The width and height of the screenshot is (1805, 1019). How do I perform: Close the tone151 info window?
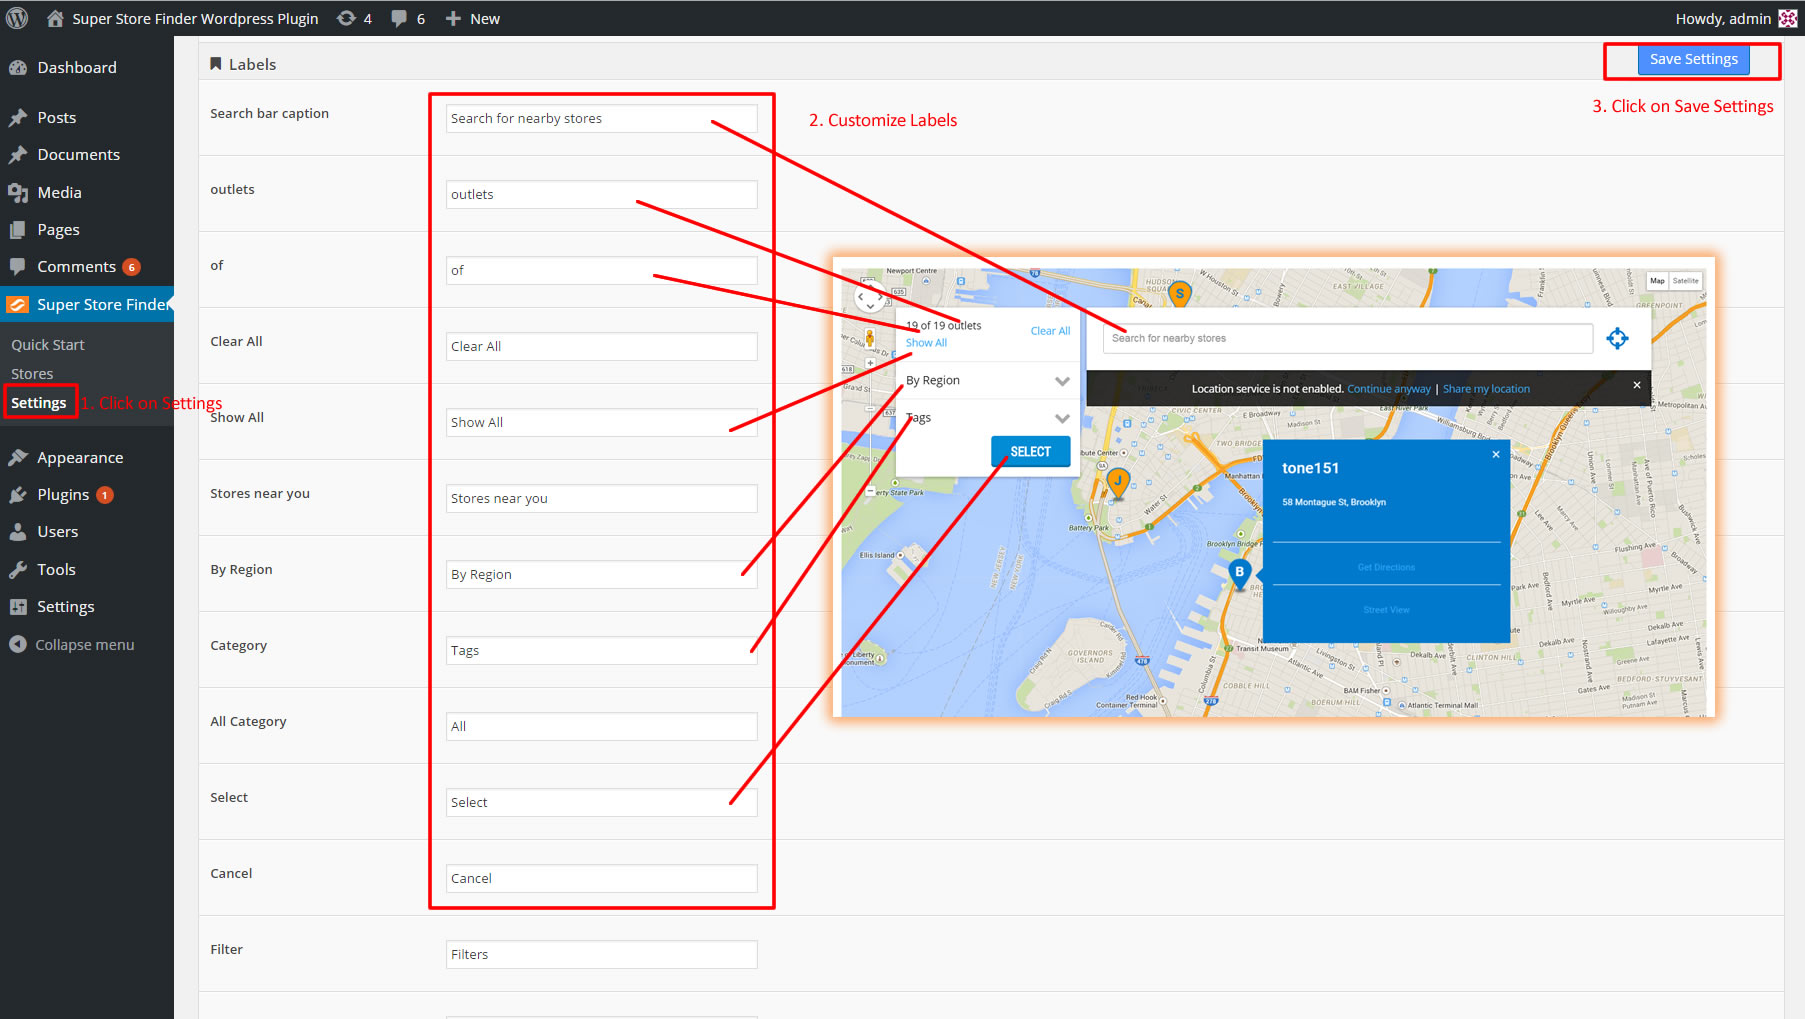(1496, 454)
